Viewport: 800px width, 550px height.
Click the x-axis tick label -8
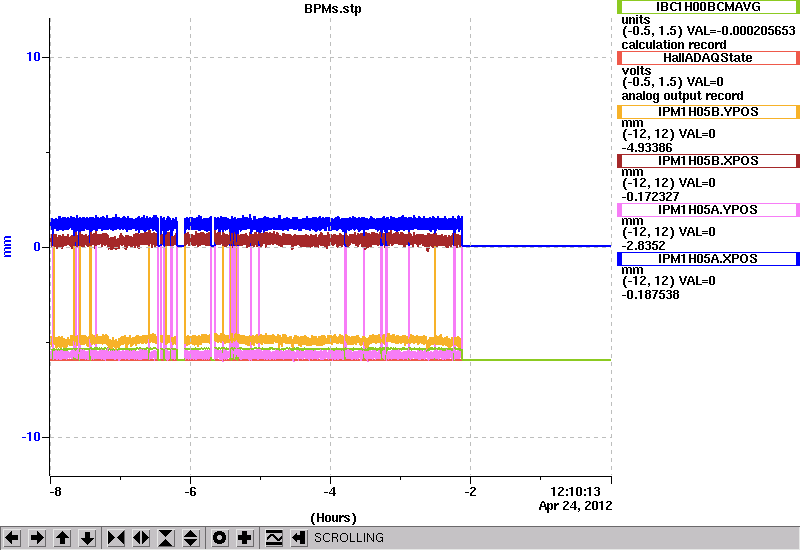(55, 492)
